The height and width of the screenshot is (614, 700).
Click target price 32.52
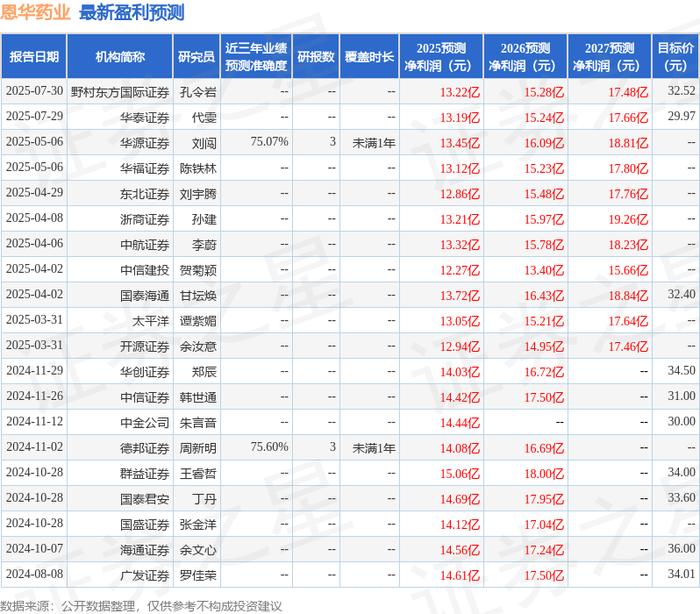pyautogui.click(x=681, y=91)
